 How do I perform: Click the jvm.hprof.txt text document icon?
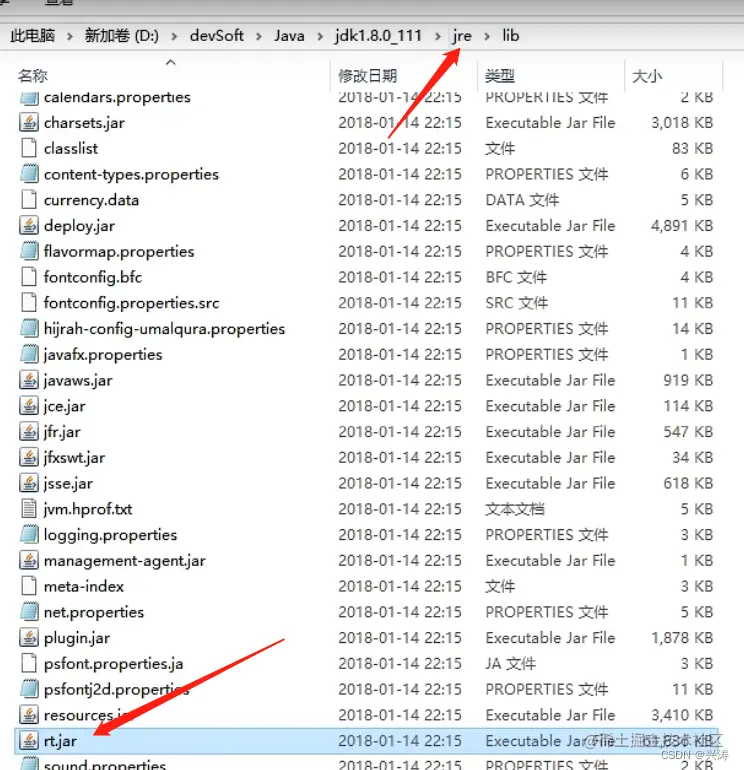28,509
